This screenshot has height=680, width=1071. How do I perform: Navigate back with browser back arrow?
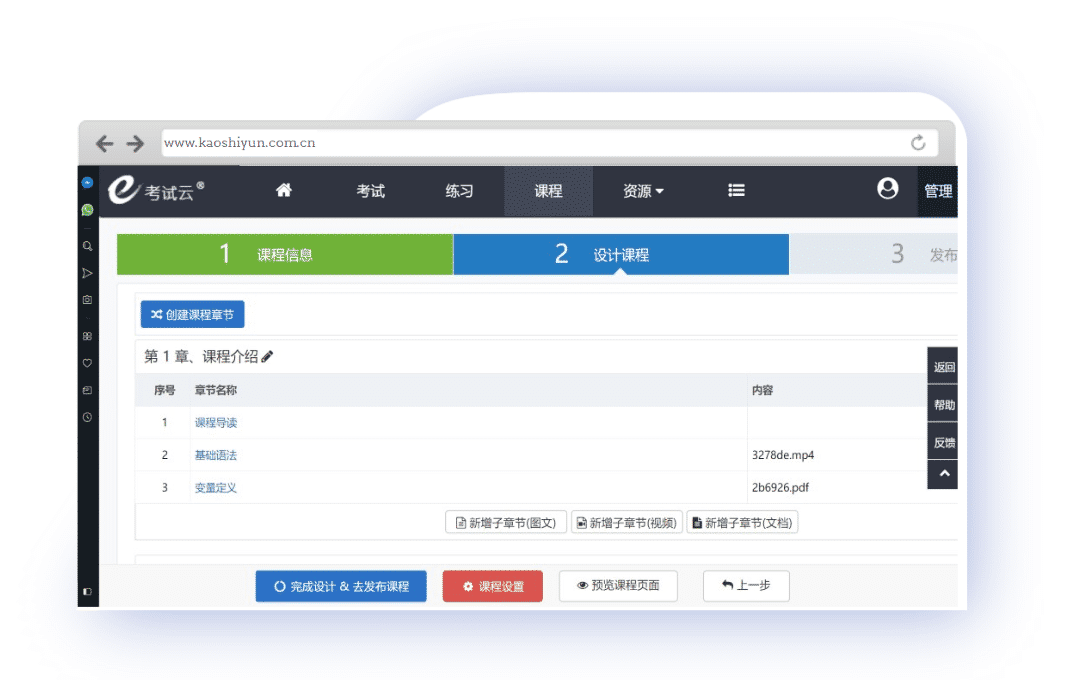[105, 143]
